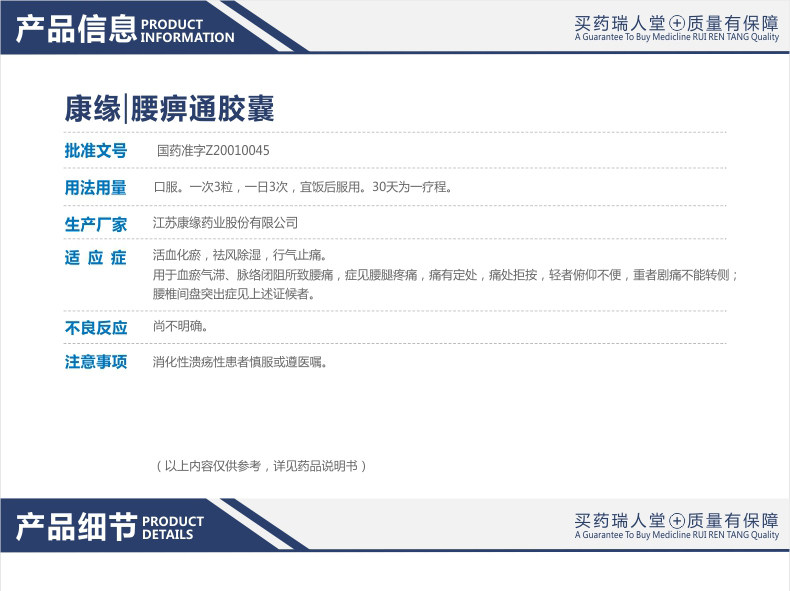The width and height of the screenshot is (790, 591).
Task: Click the 用法用量 label
Action: click(96, 187)
